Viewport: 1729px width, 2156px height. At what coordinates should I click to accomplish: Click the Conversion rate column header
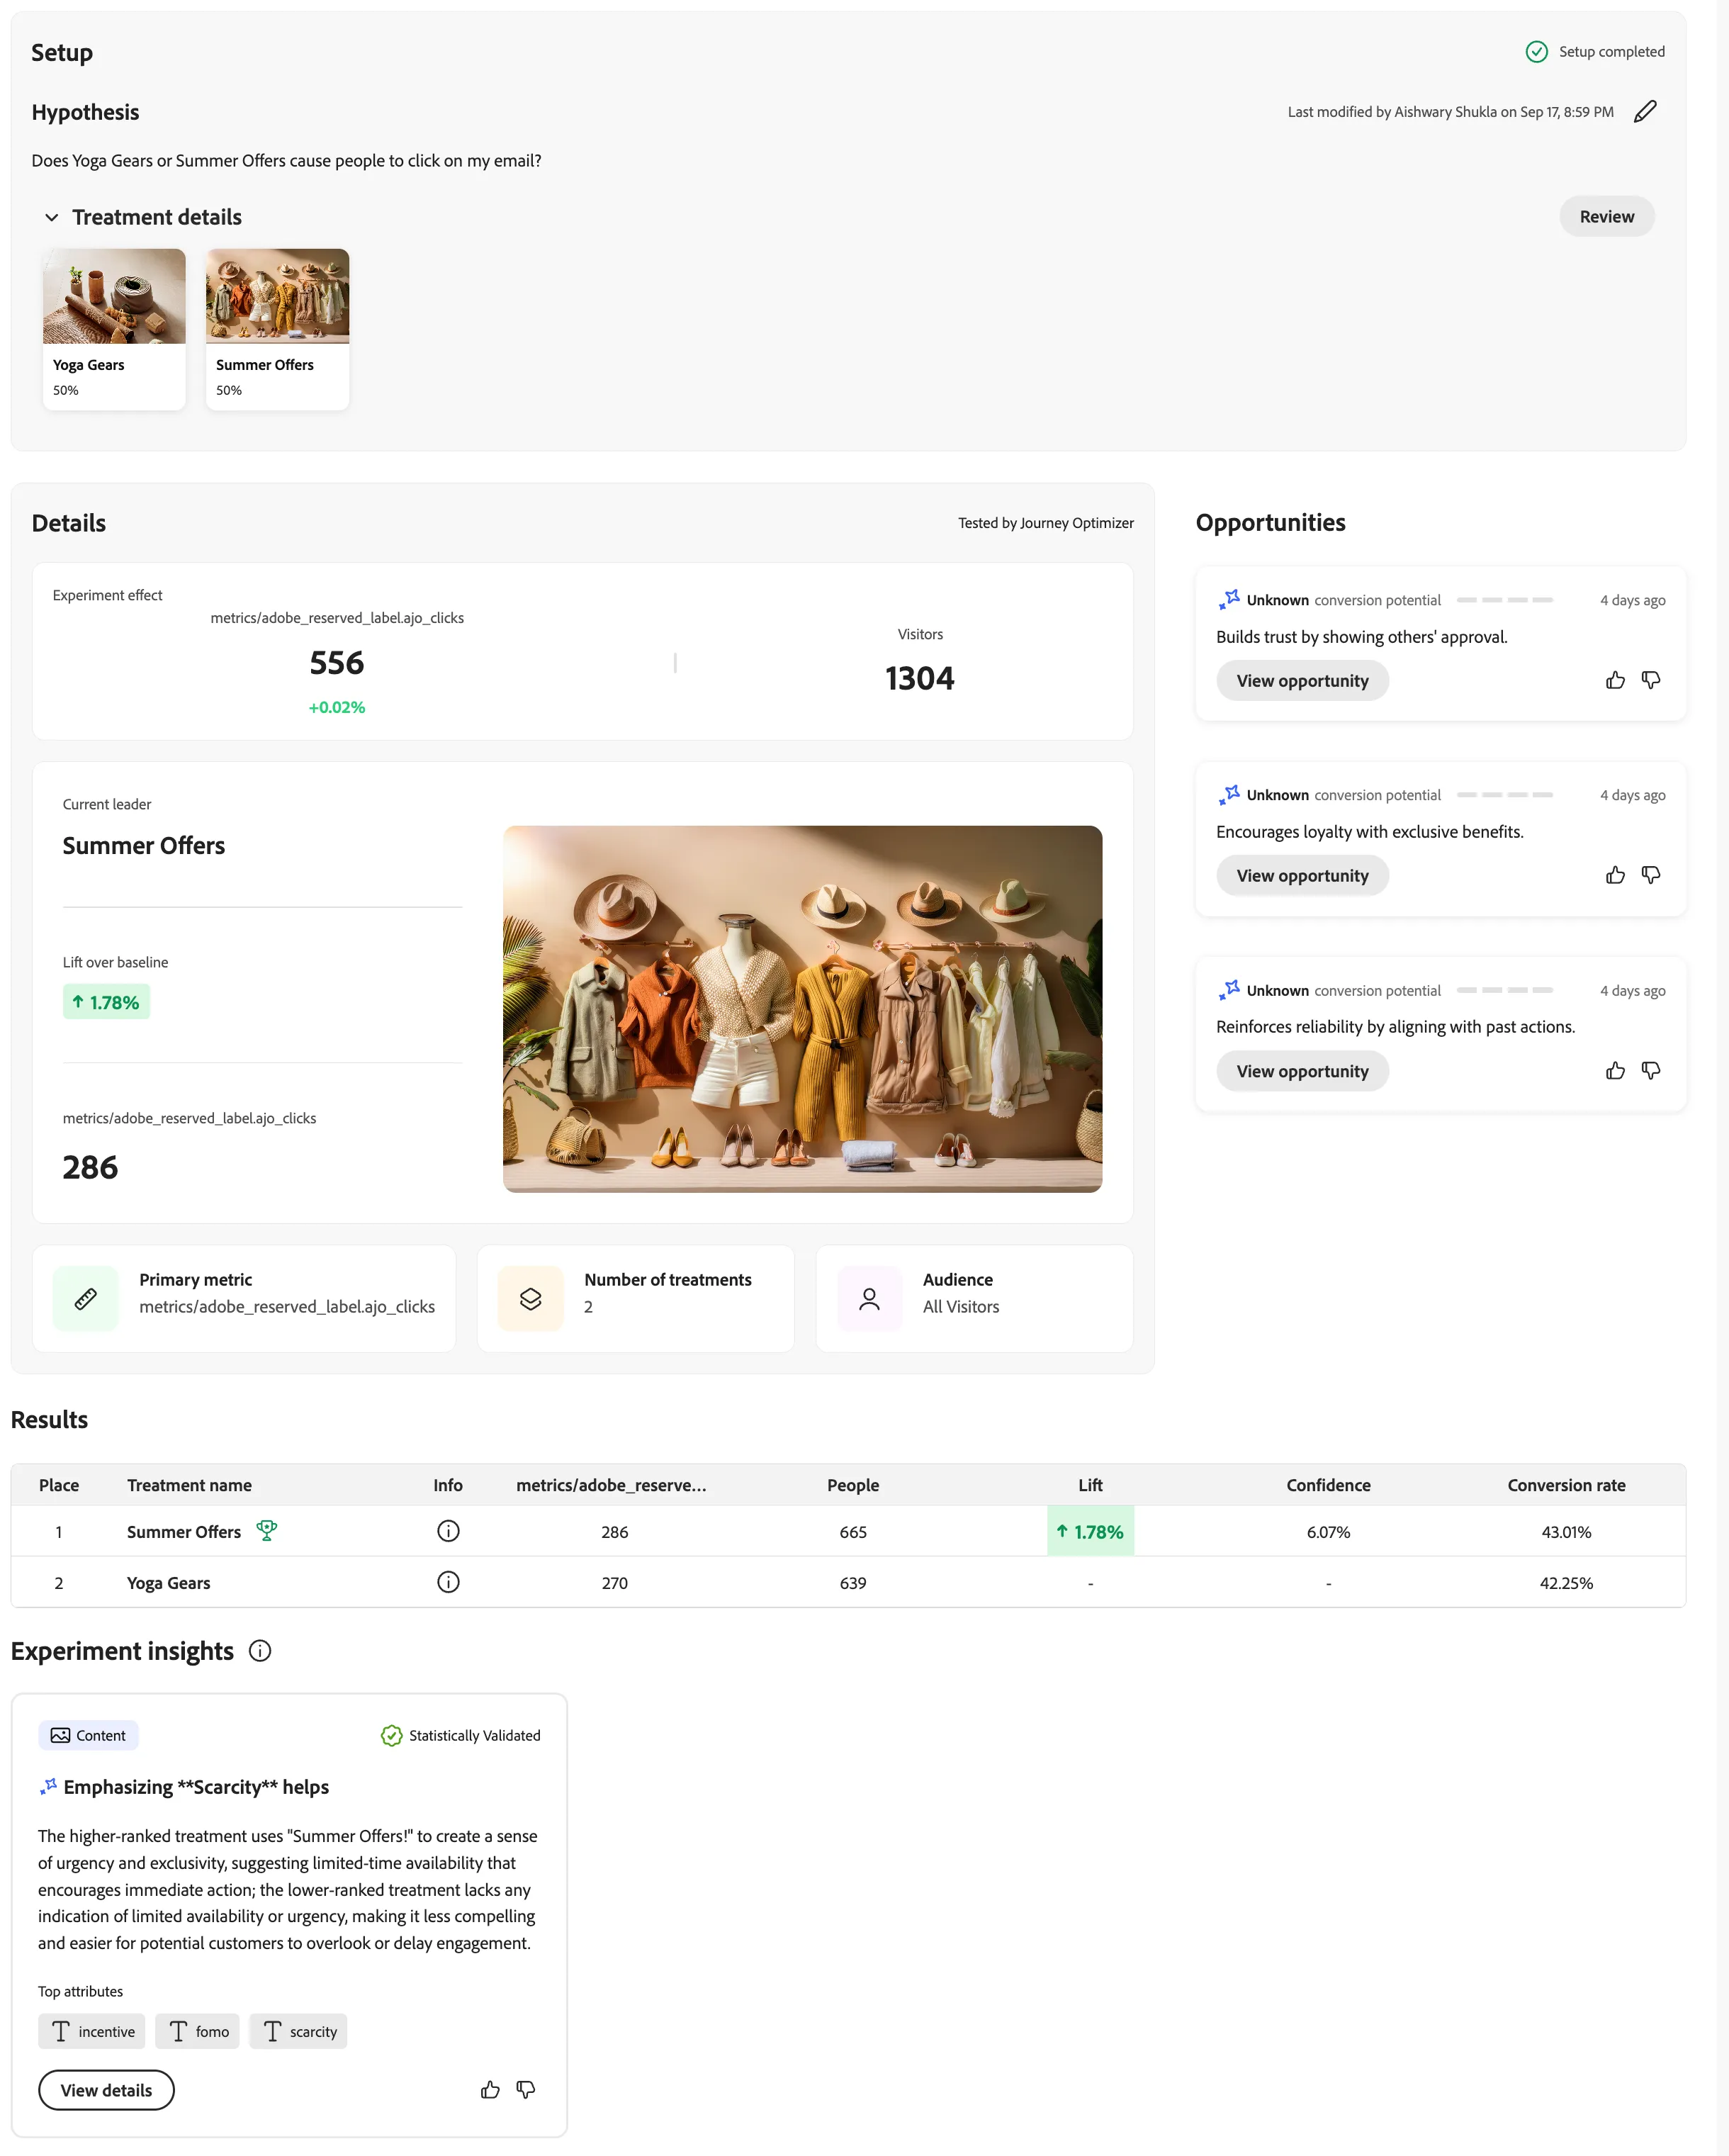click(x=1566, y=1485)
